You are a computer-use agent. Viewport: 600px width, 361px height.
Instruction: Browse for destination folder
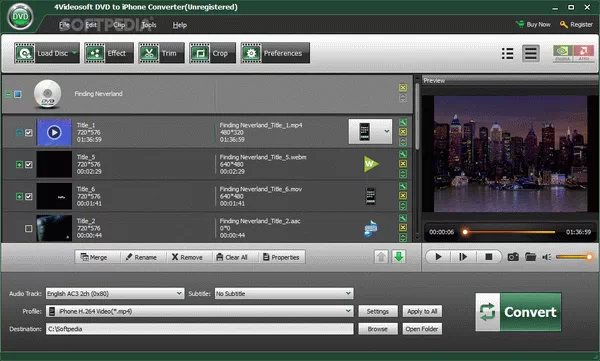click(x=378, y=329)
